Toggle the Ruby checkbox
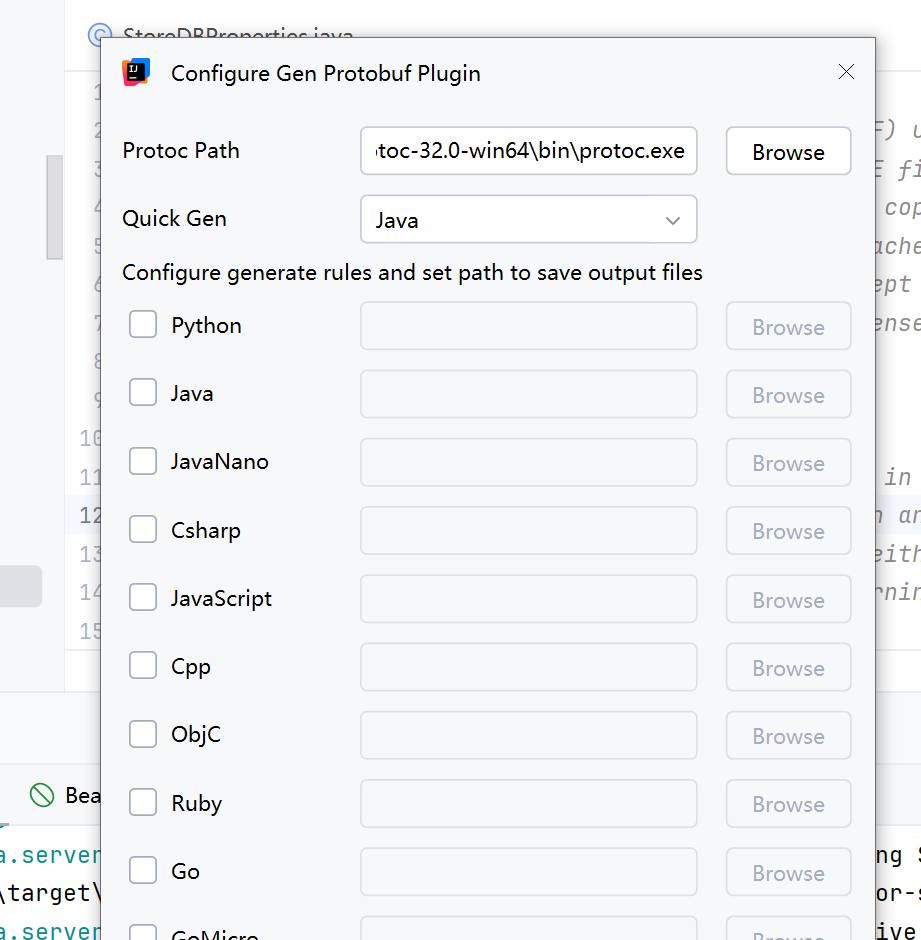 [143, 803]
